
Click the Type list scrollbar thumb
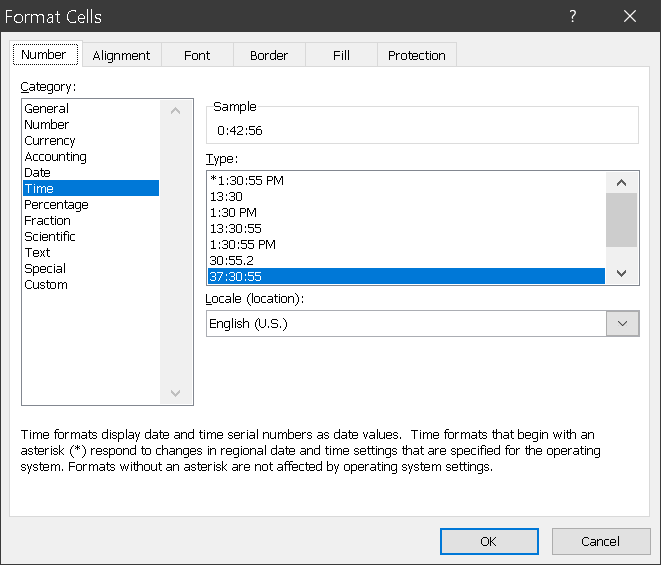621,220
